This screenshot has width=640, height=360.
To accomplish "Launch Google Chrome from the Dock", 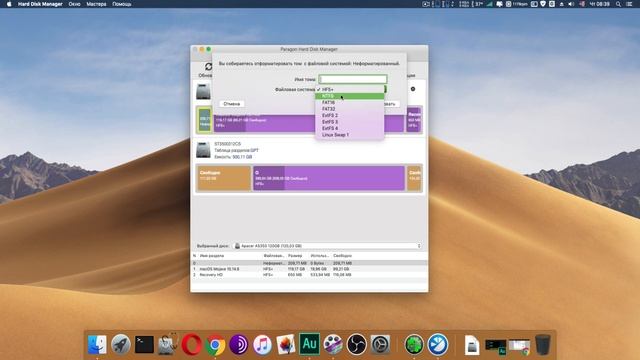I will 215,344.
